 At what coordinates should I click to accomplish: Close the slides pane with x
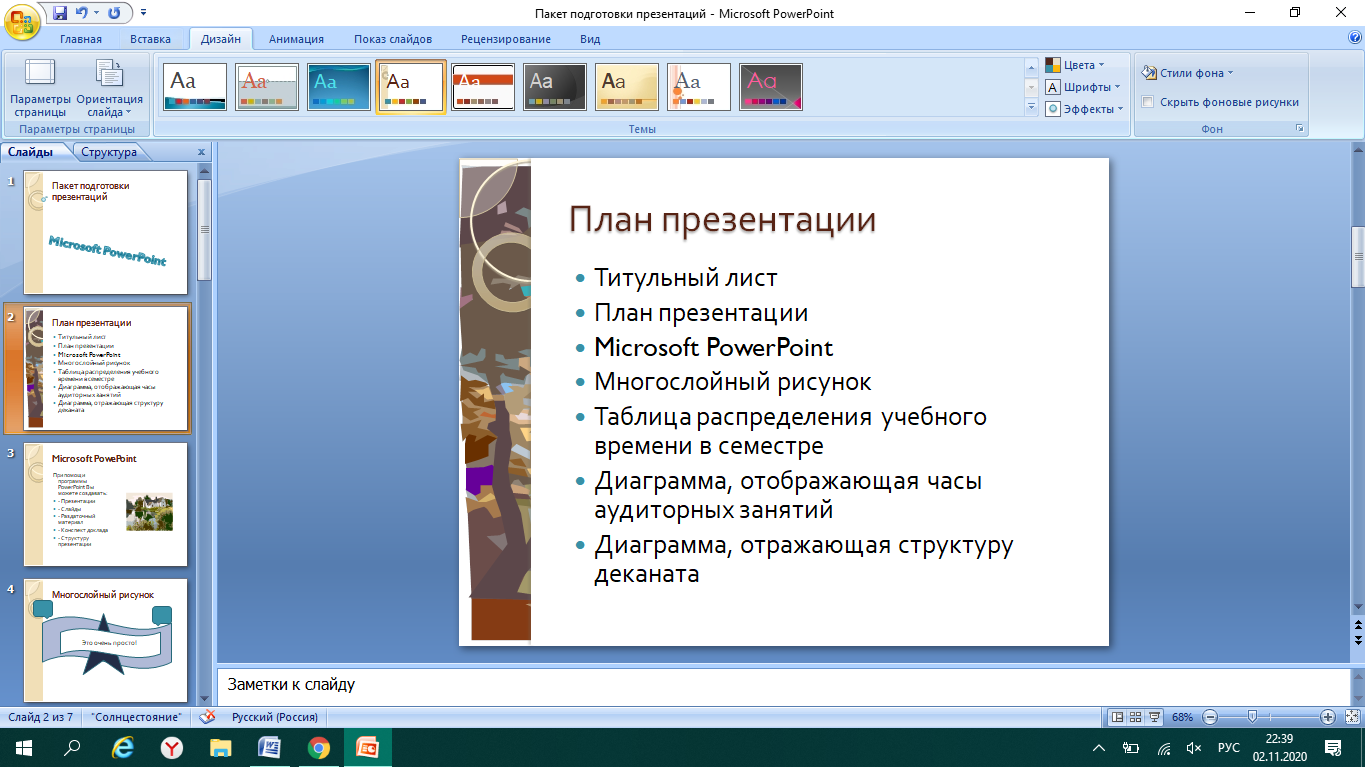[x=201, y=152]
